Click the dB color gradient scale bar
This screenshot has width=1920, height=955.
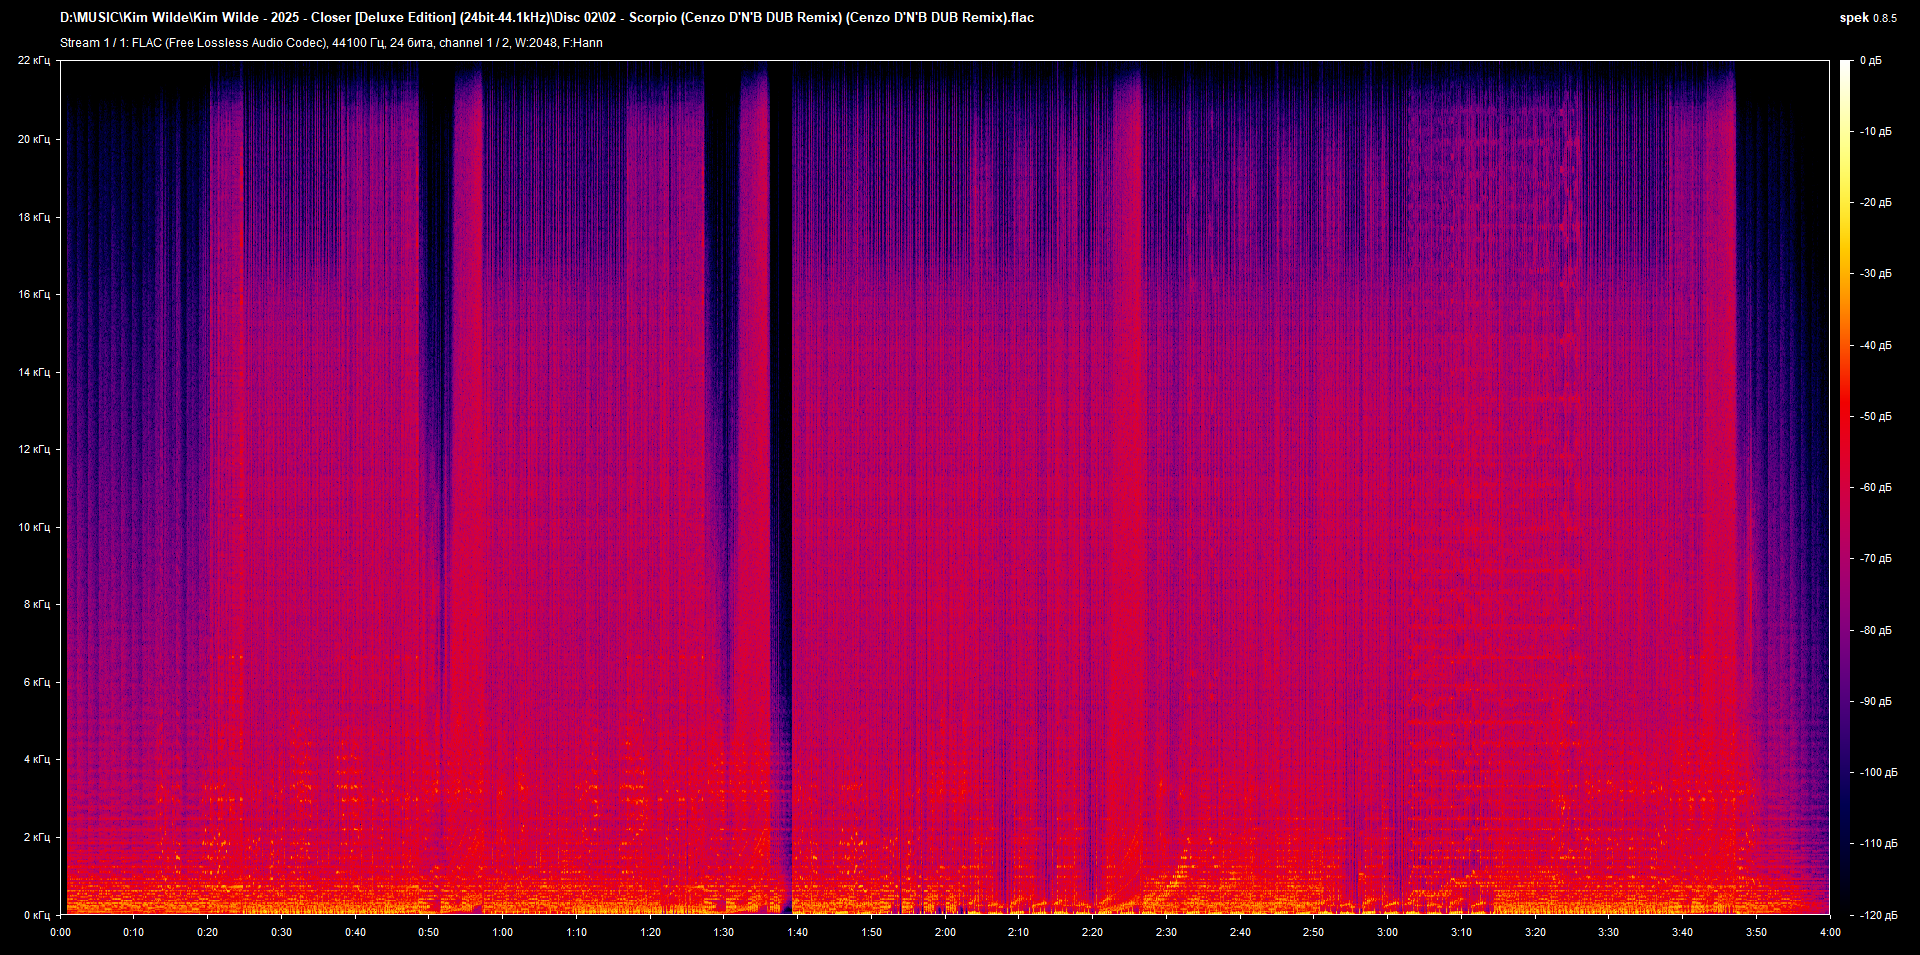pos(1845,488)
